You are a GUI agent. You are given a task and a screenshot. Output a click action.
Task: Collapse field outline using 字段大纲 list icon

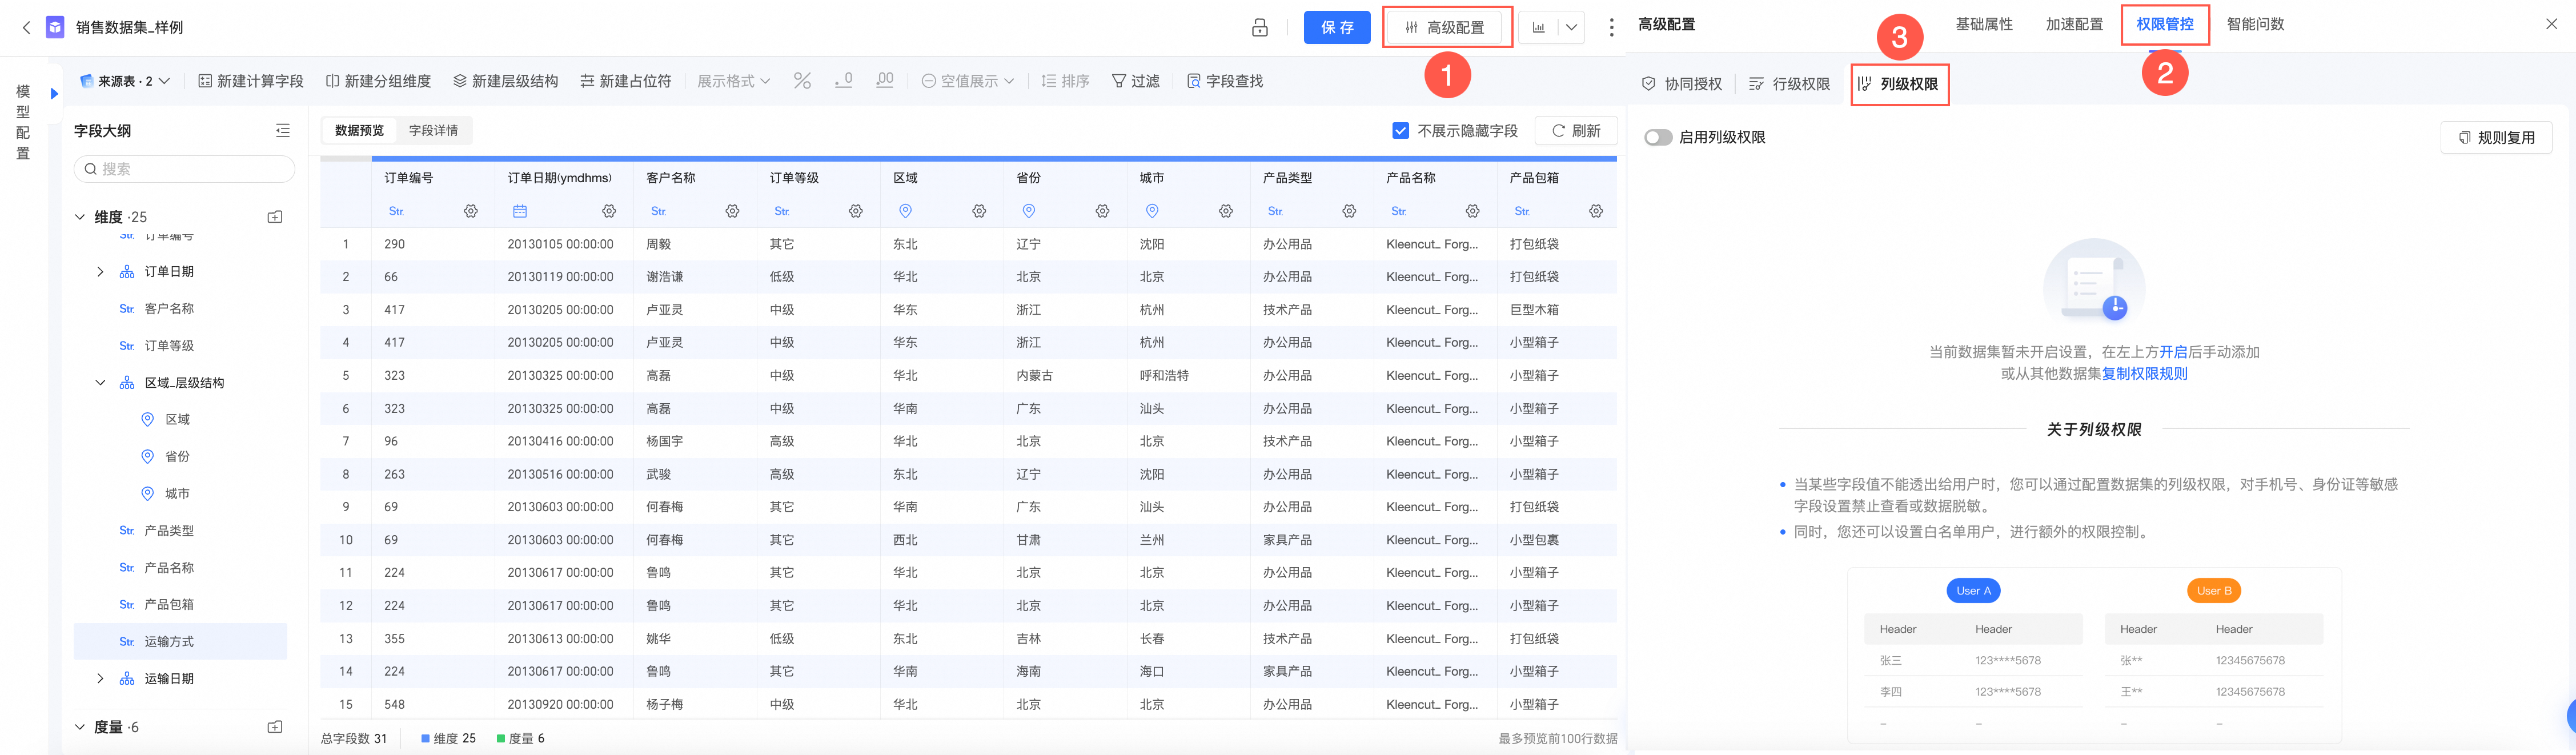tap(283, 131)
